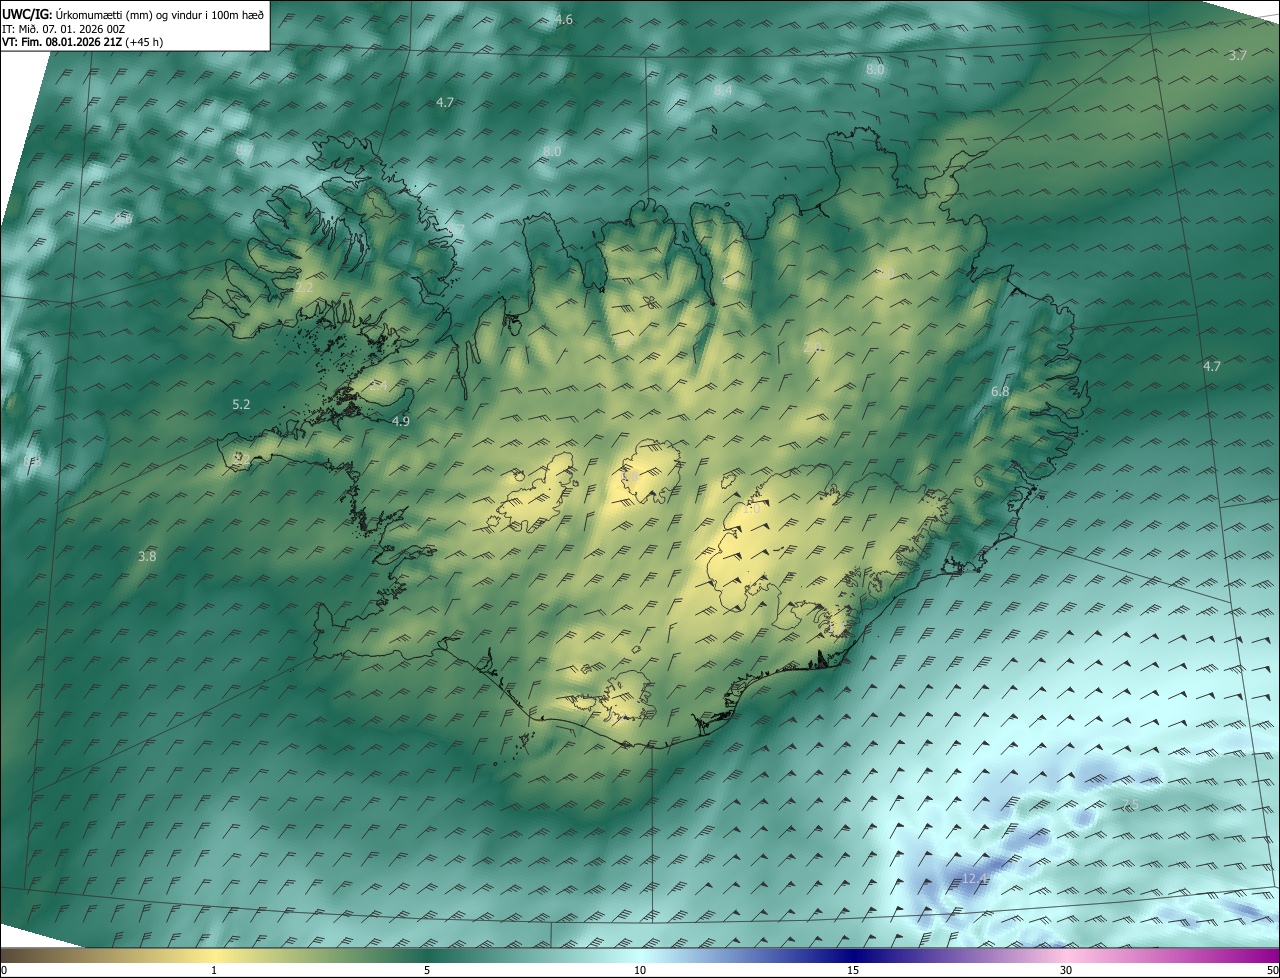
Task: Click the colorbar tick label 30
Action: [1066, 970]
